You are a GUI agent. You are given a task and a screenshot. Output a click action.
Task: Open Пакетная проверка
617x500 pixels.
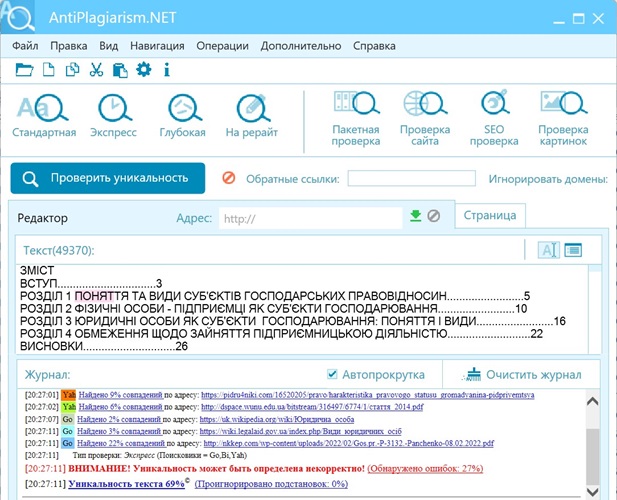pos(356,118)
